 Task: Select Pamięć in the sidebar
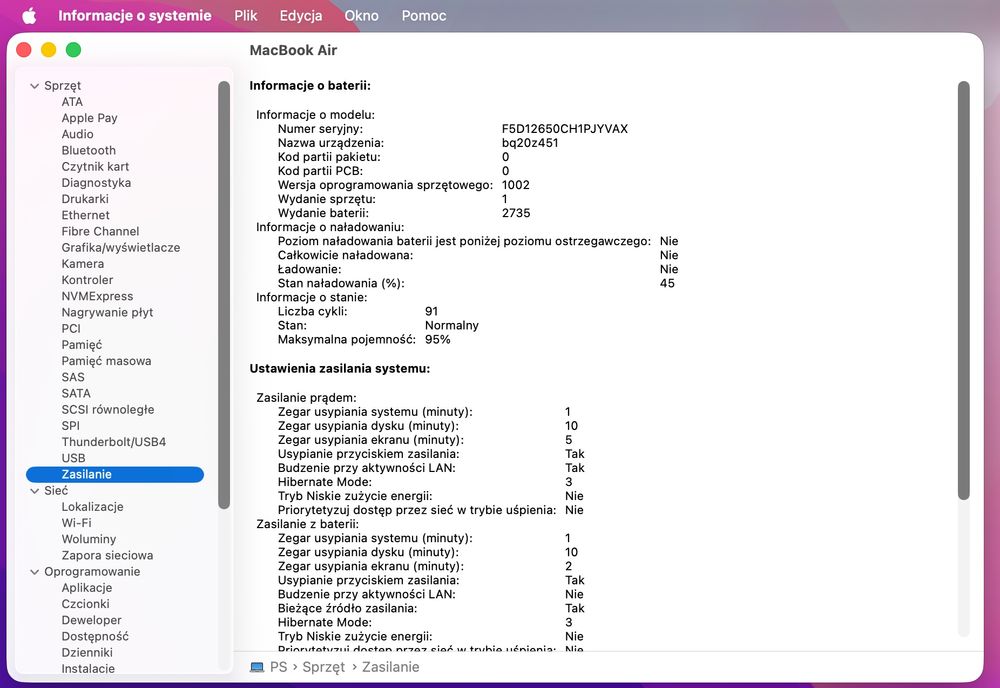click(82, 344)
